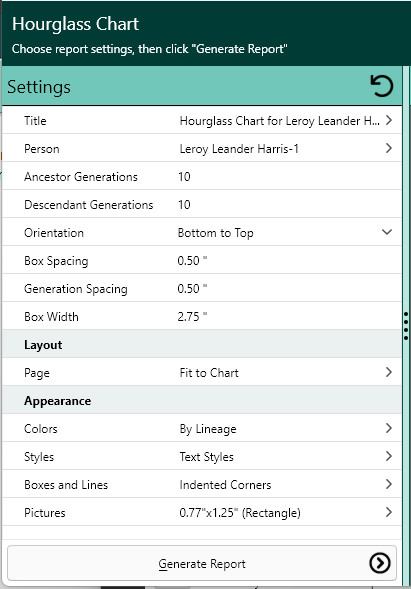The width and height of the screenshot is (411, 589).
Task: Click the Title row label
Action: point(35,121)
